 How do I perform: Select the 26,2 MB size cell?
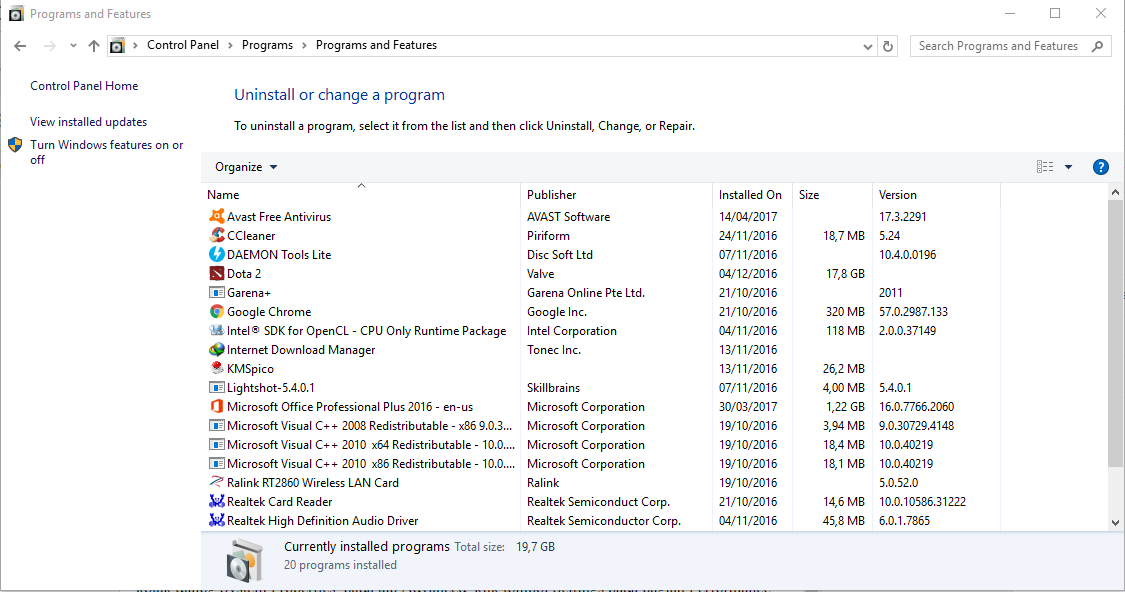click(844, 368)
